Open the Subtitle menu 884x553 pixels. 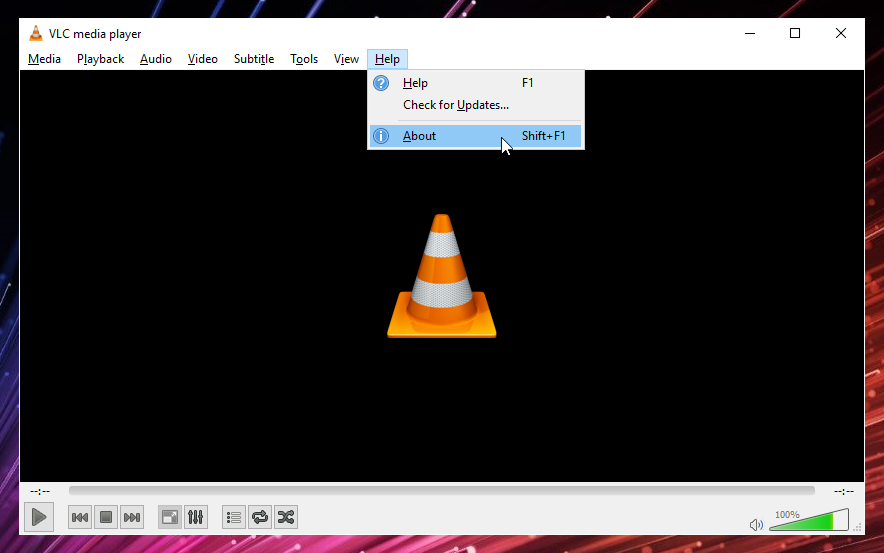click(x=254, y=59)
